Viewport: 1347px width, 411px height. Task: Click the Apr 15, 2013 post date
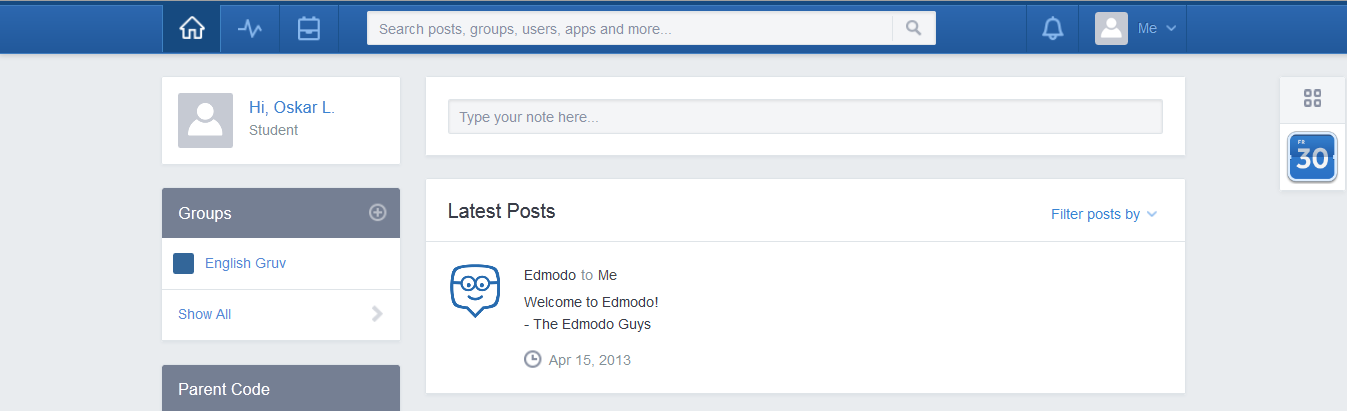pyautogui.click(x=590, y=360)
